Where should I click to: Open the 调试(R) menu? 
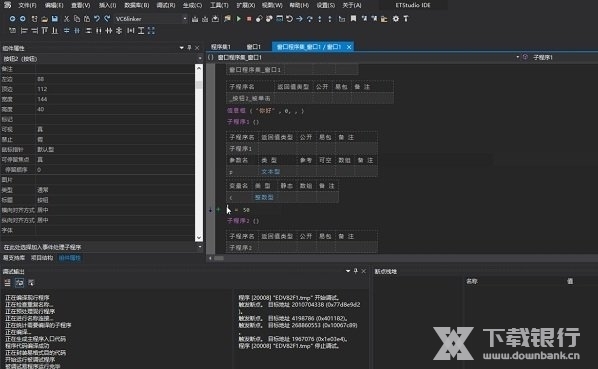pos(166,5)
